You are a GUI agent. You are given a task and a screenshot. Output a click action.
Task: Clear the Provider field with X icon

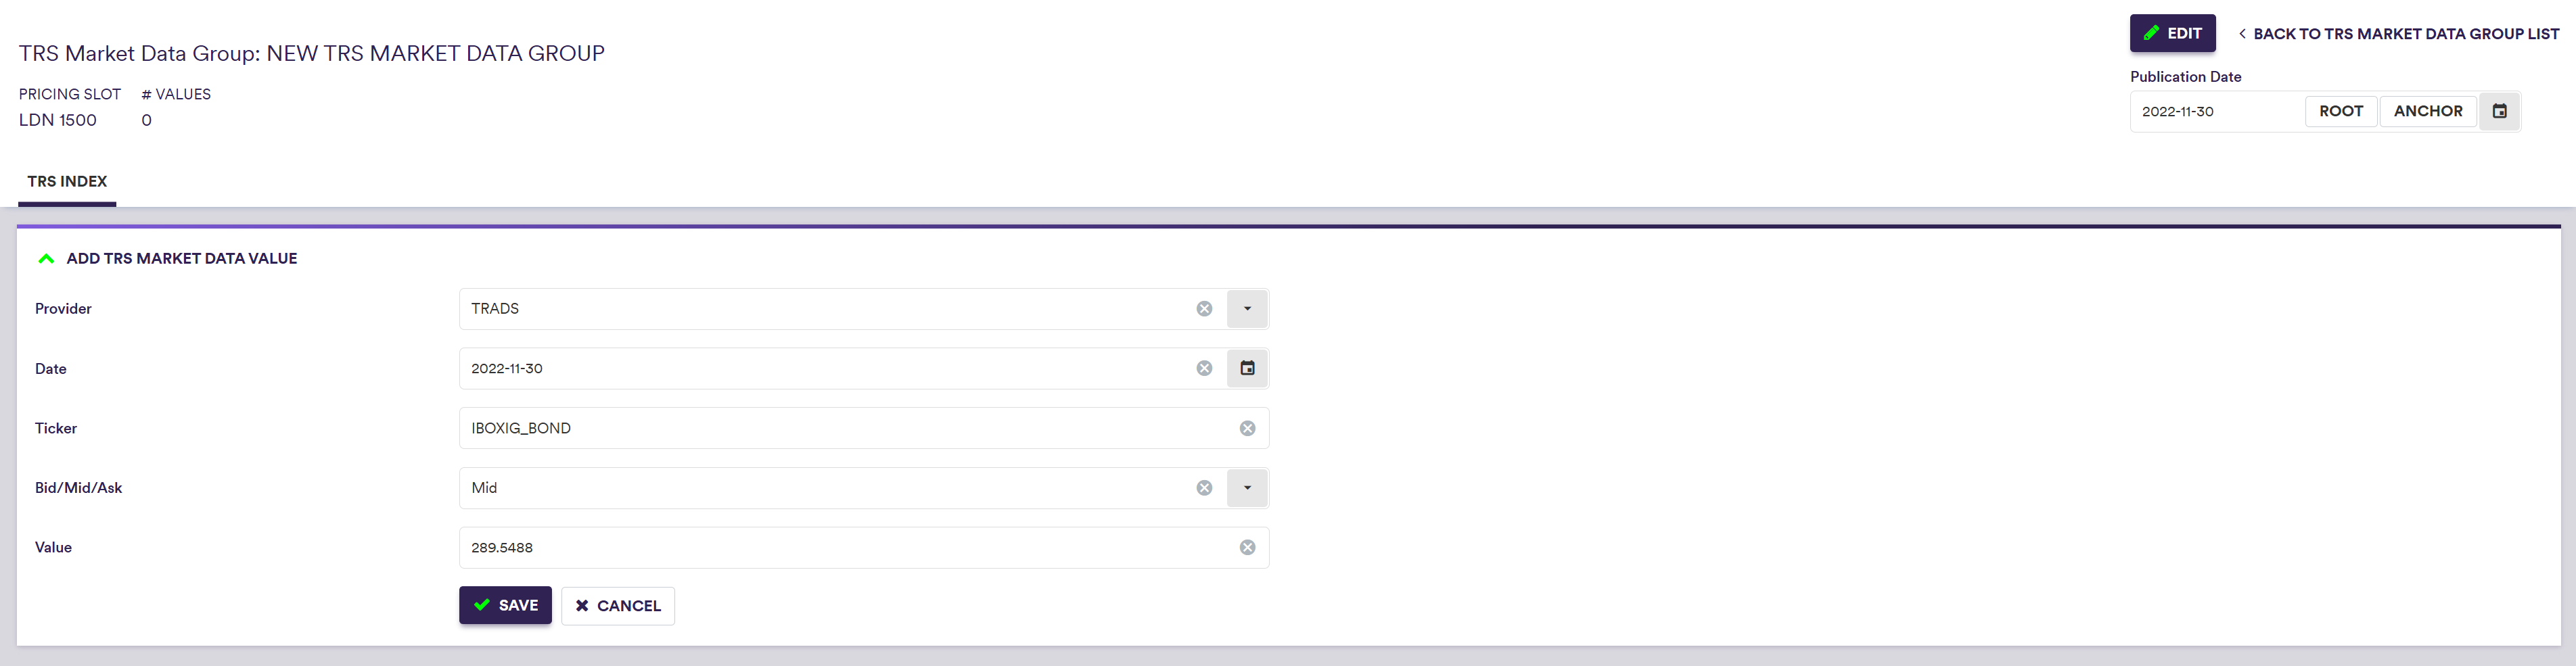point(1204,309)
